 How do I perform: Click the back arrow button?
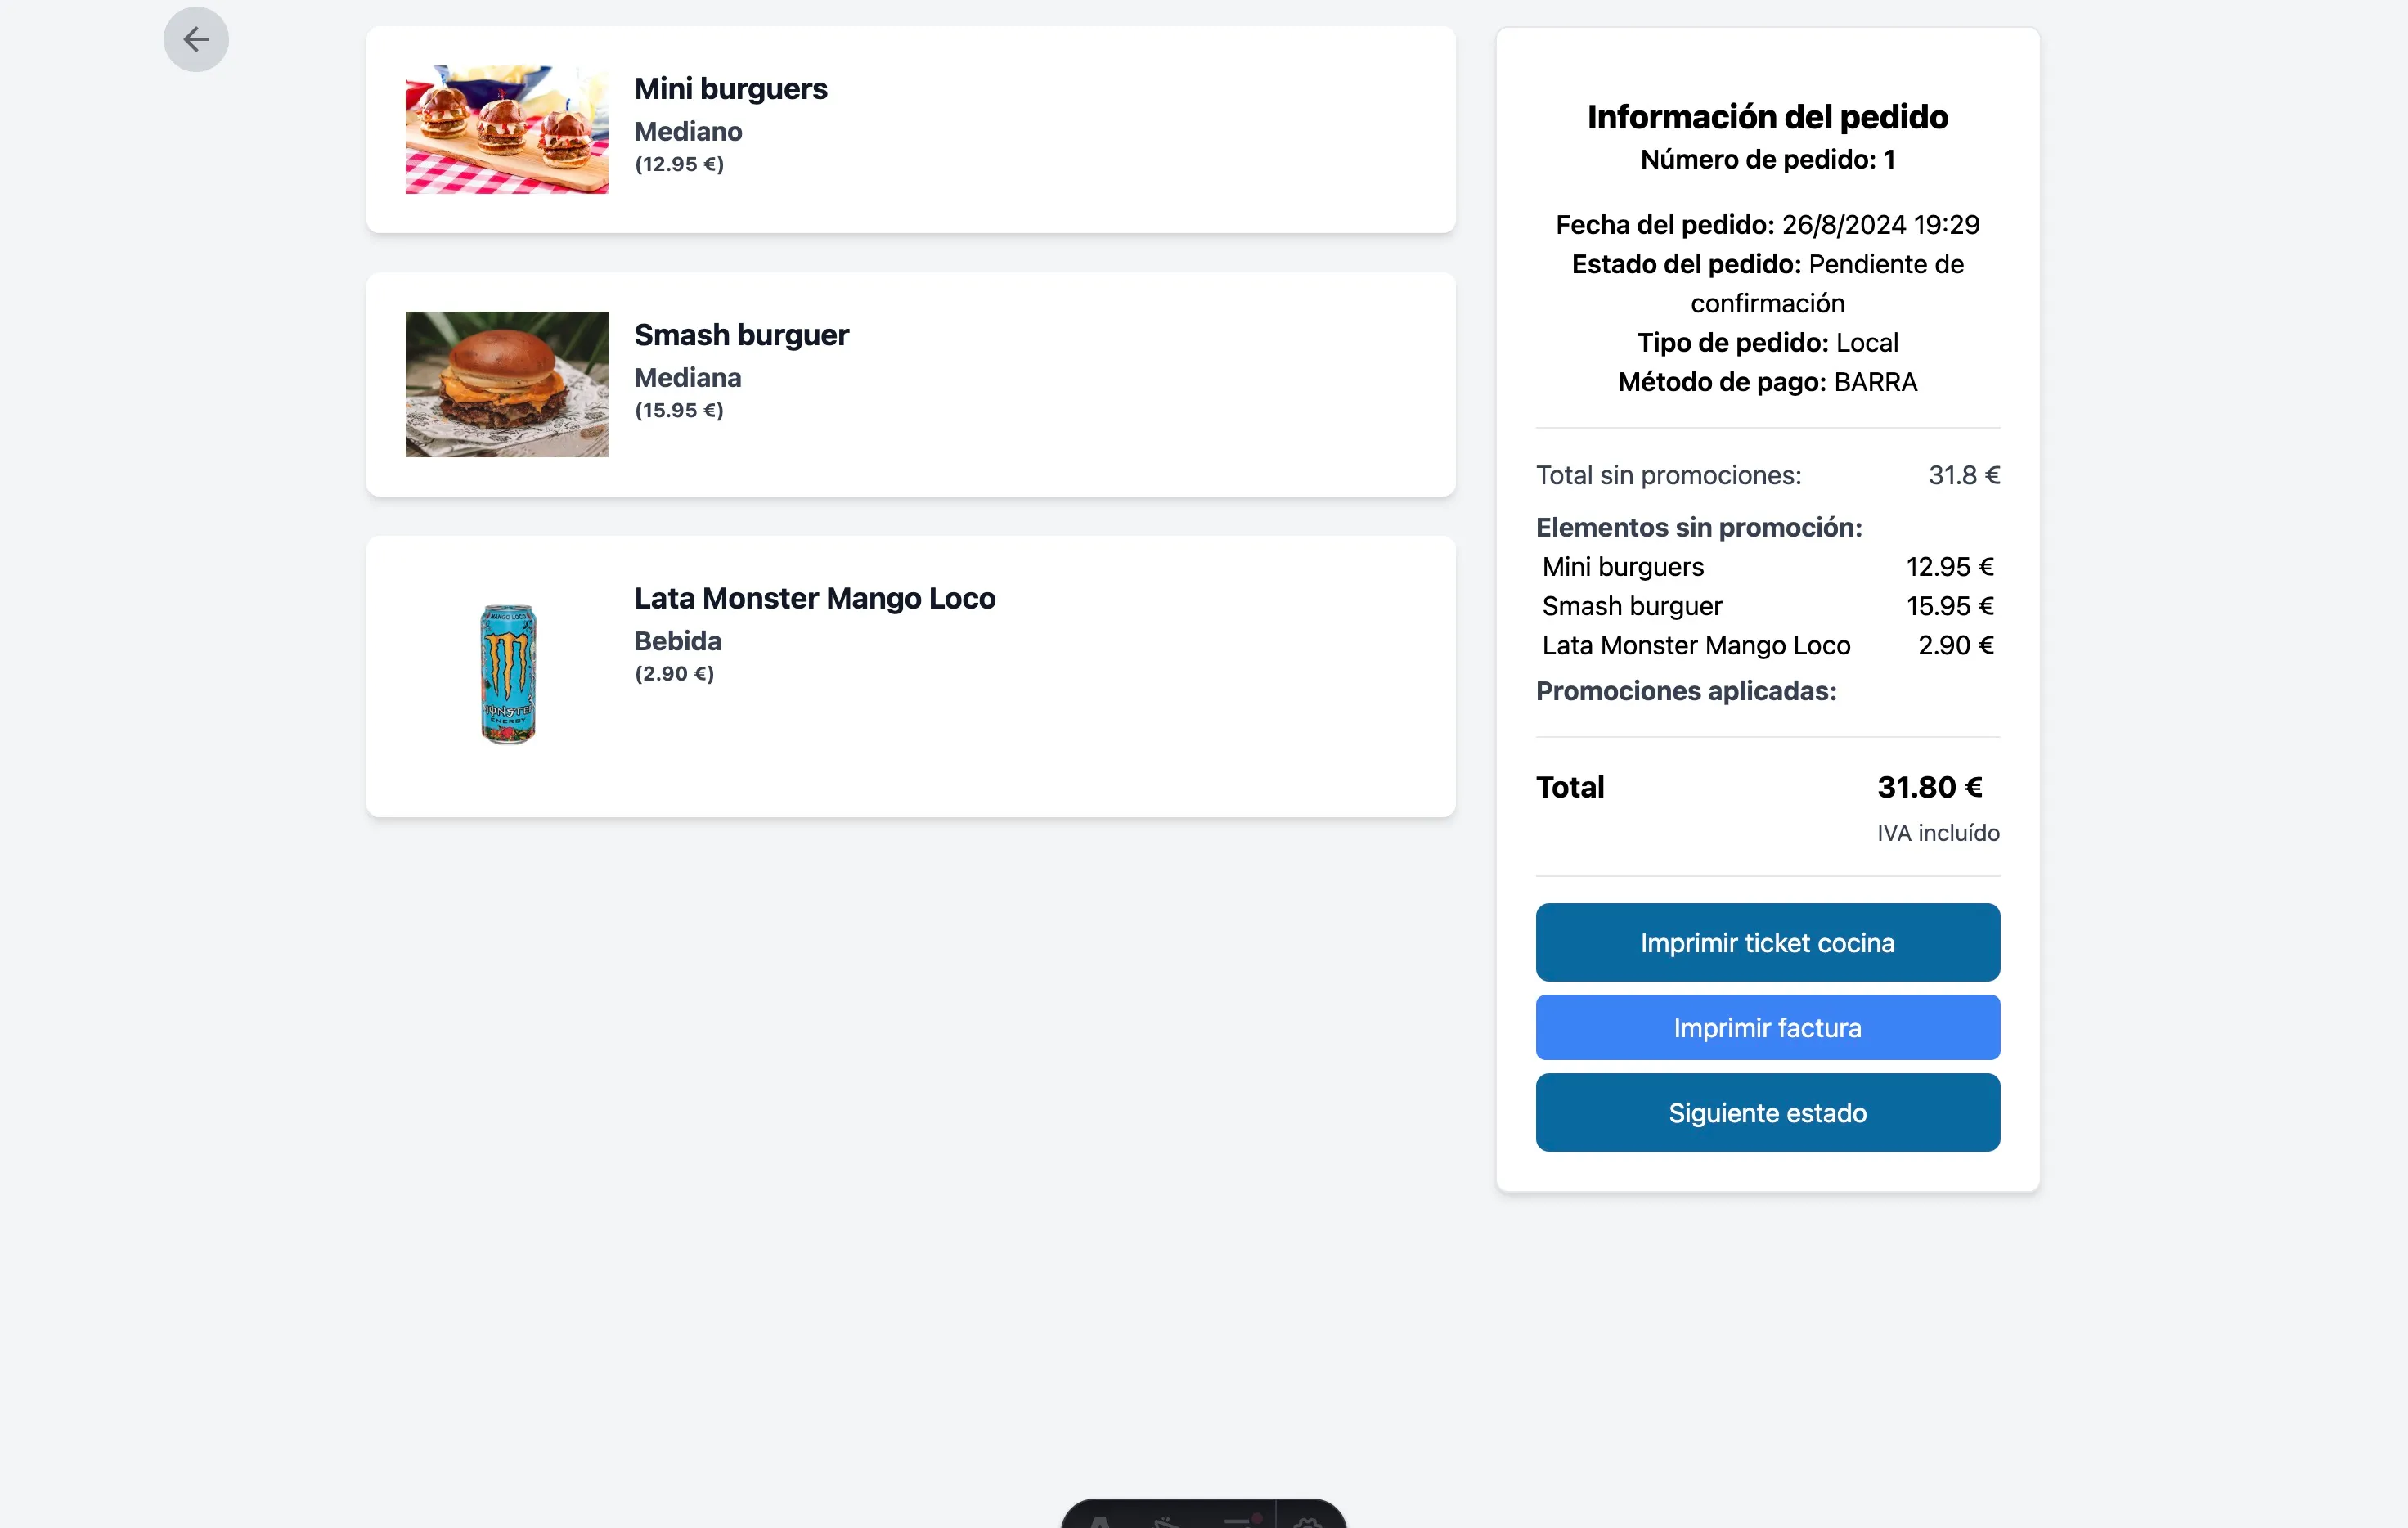[196, 40]
